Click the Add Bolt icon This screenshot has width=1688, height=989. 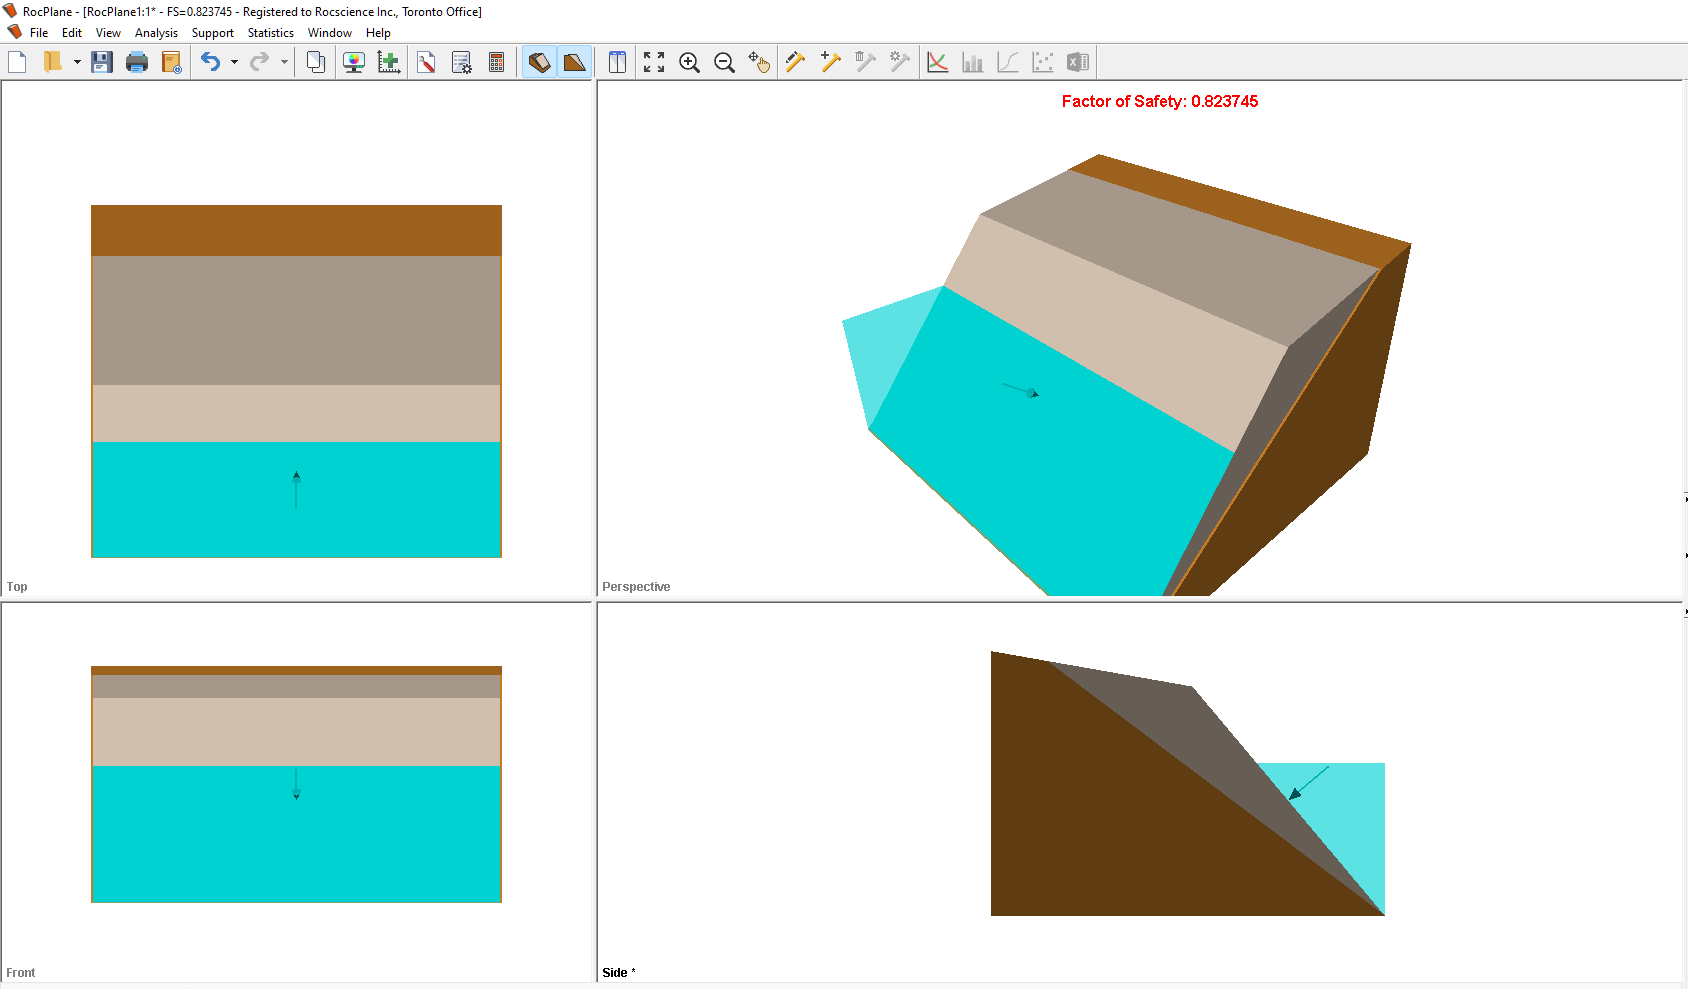[831, 62]
